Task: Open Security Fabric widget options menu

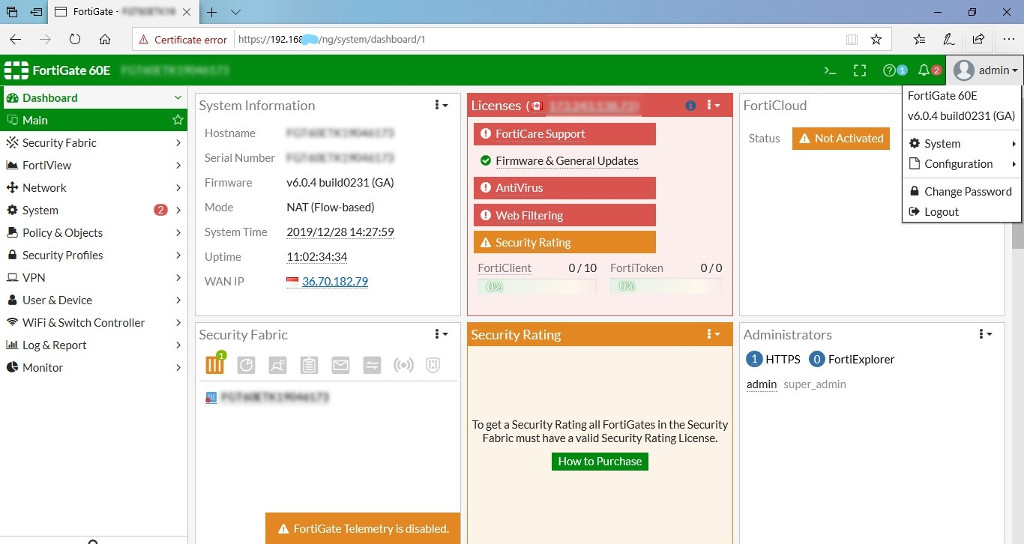Action: (x=441, y=334)
